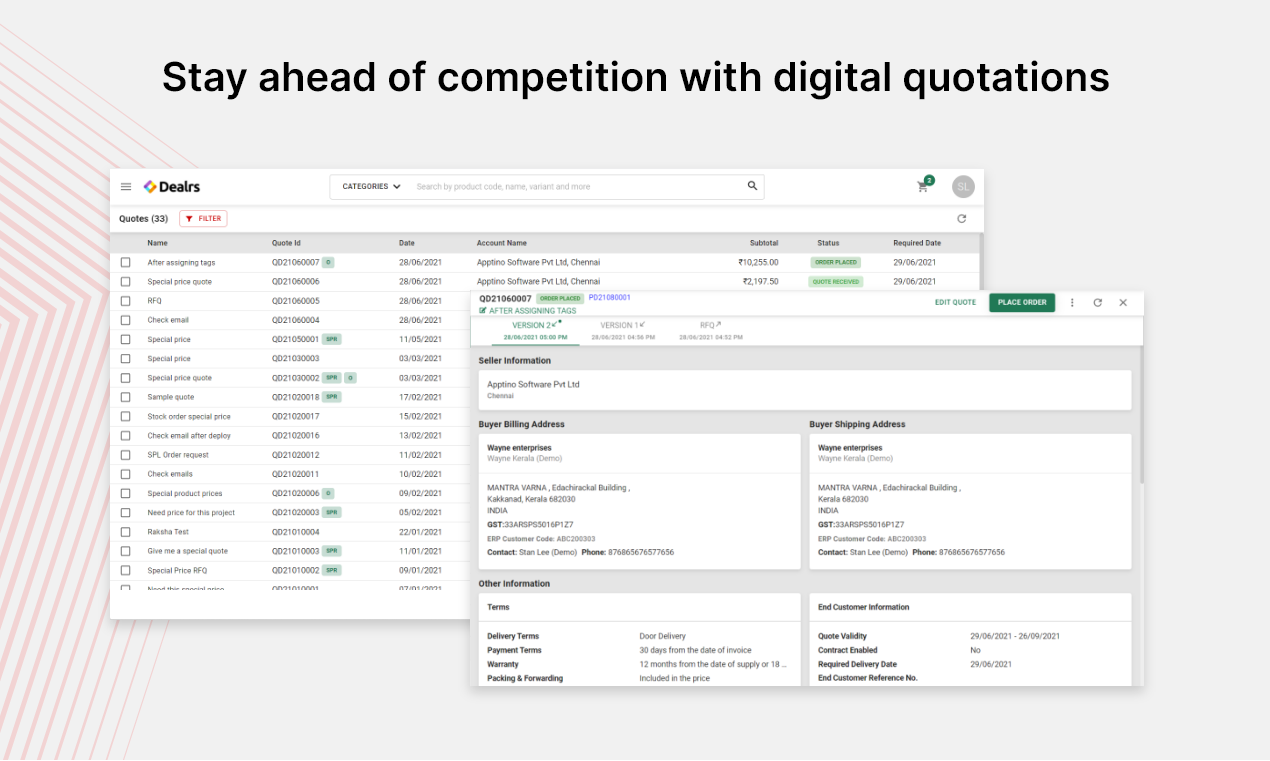Image resolution: width=1270 pixels, height=761 pixels.
Task: Open the shopping cart with 2 items
Action: pyautogui.click(x=922, y=187)
